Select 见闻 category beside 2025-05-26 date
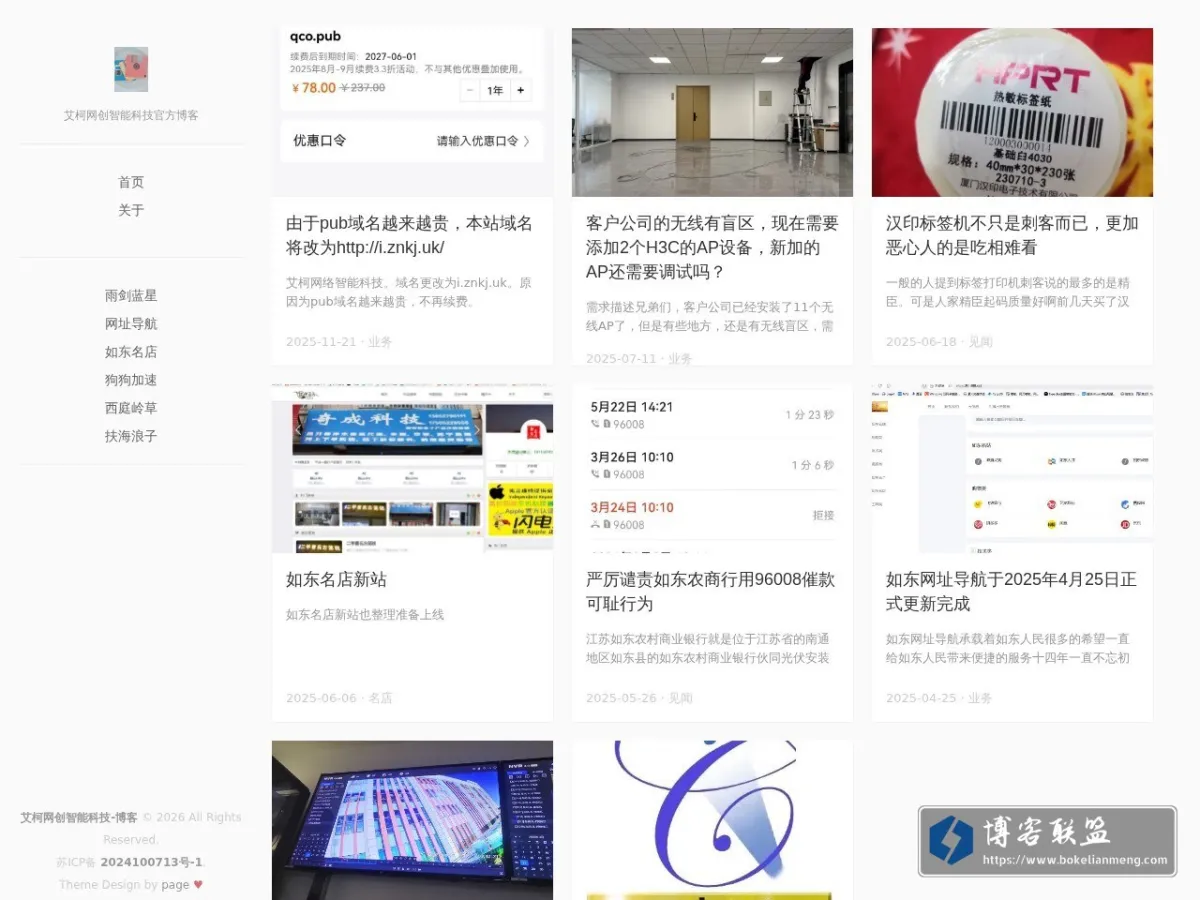Image resolution: width=1200 pixels, height=900 pixels. (680, 698)
